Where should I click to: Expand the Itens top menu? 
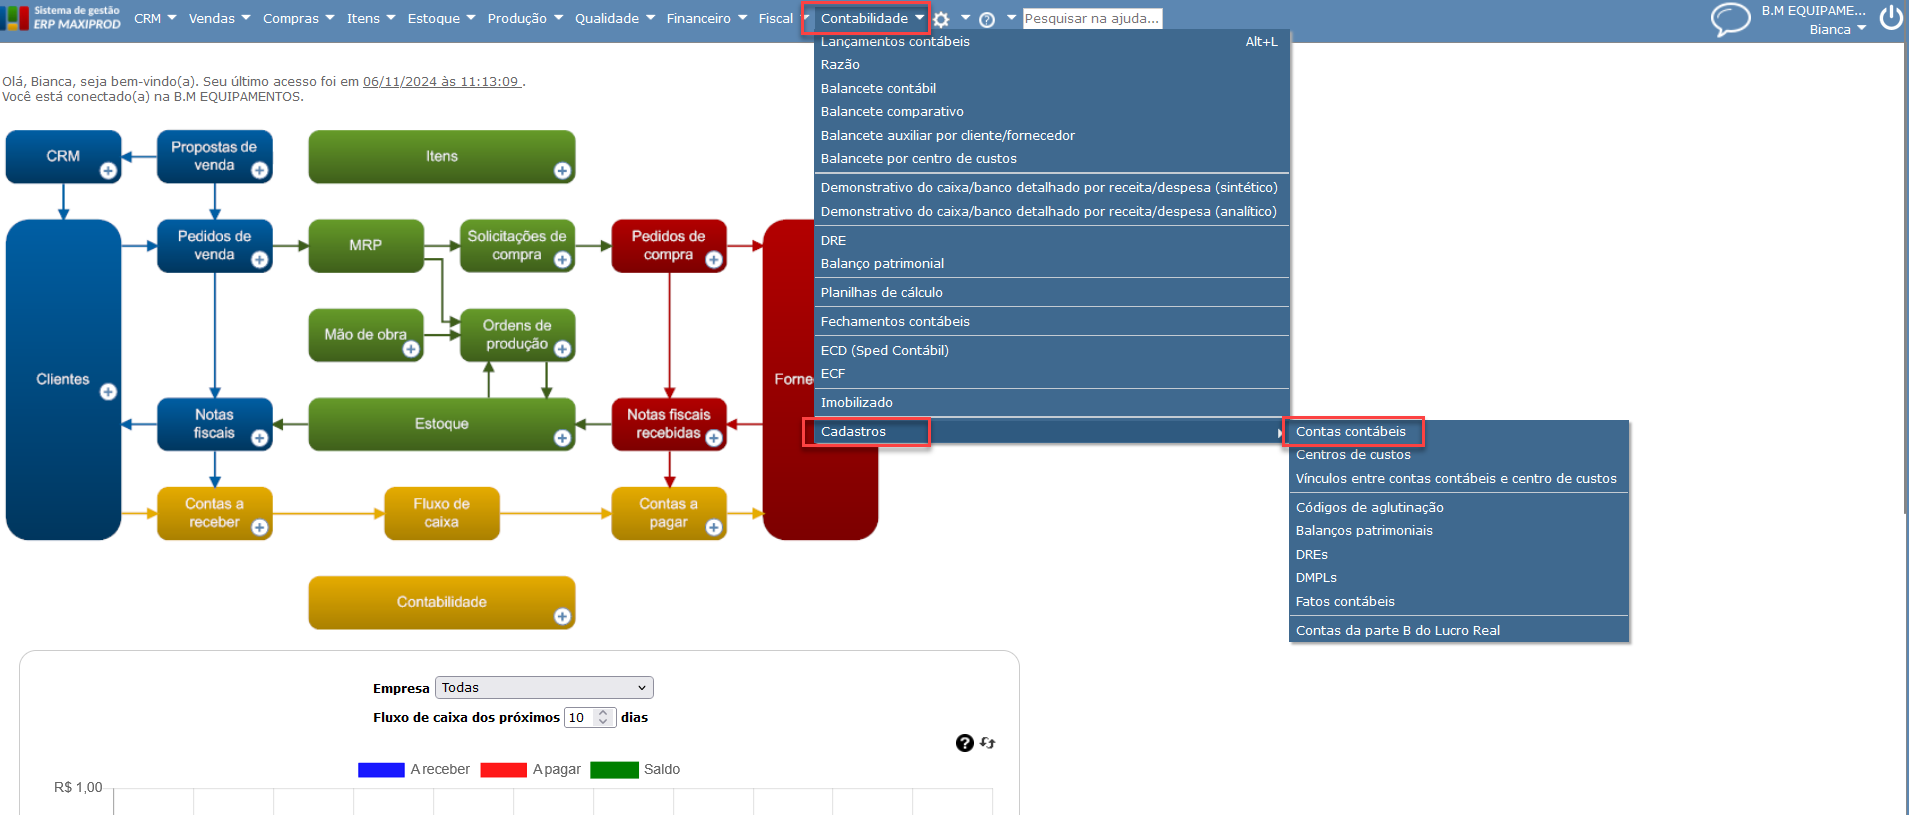pos(371,18)
